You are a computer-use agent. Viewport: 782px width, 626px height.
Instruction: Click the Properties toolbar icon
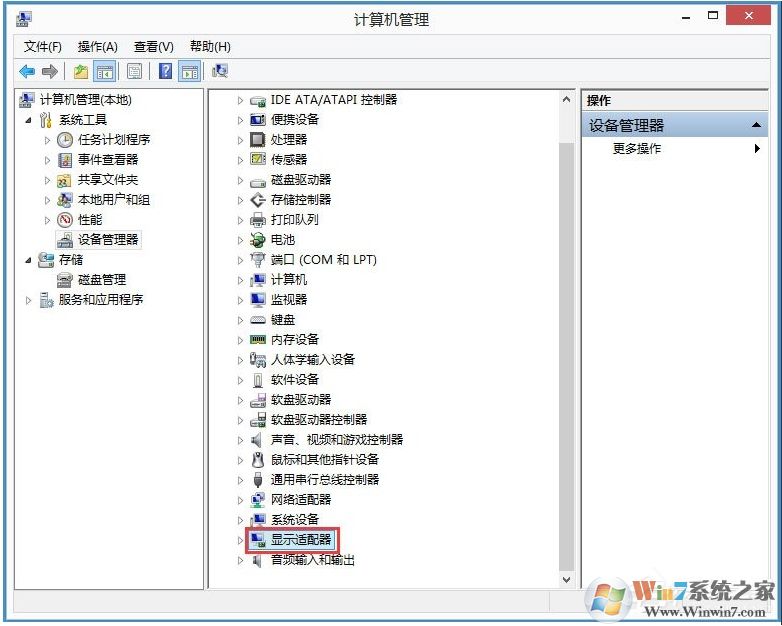(134, 72)
